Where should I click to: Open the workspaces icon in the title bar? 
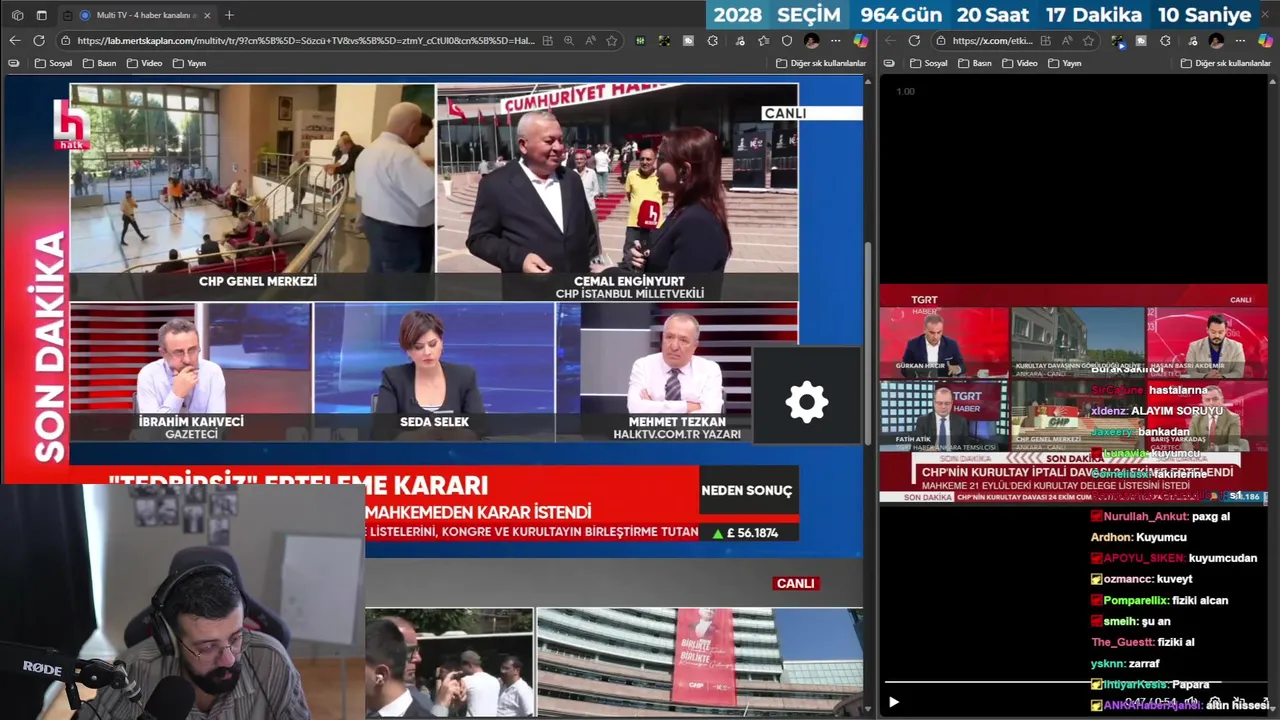[17, 15]
